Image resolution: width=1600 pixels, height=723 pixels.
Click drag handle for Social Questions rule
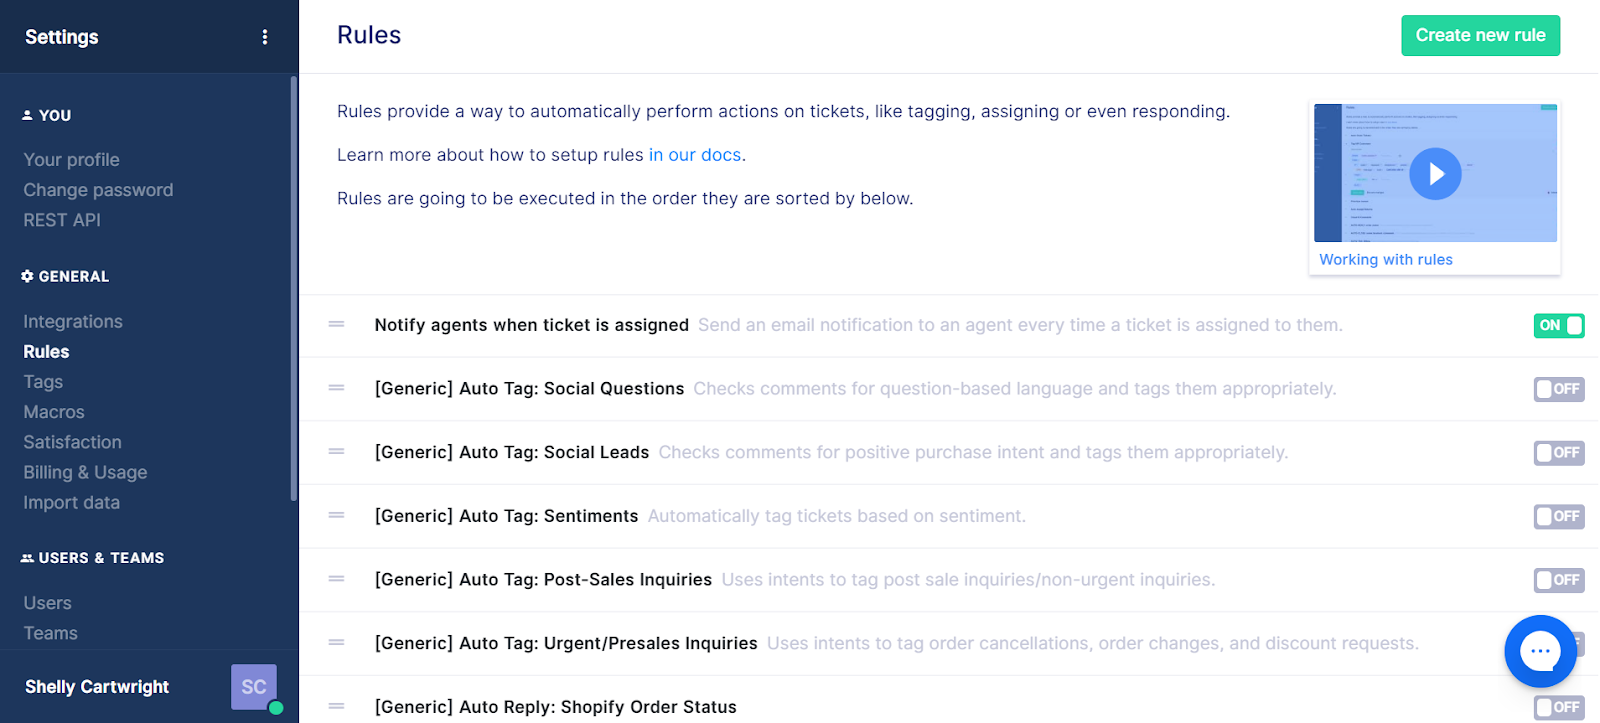pos(337,388)
